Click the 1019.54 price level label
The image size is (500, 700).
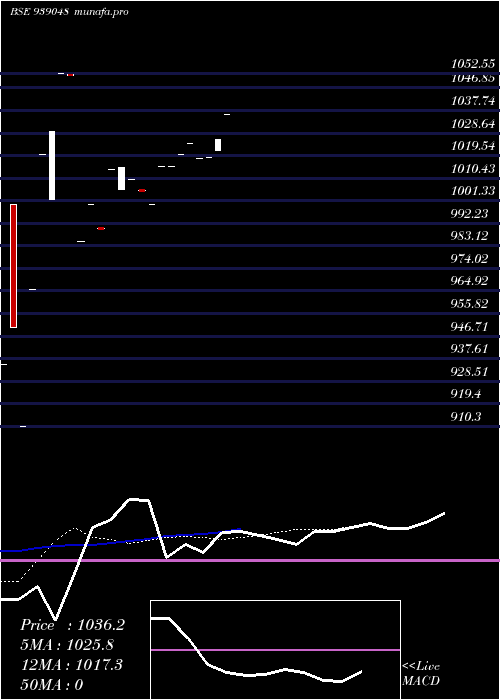(x=473, y=146)
